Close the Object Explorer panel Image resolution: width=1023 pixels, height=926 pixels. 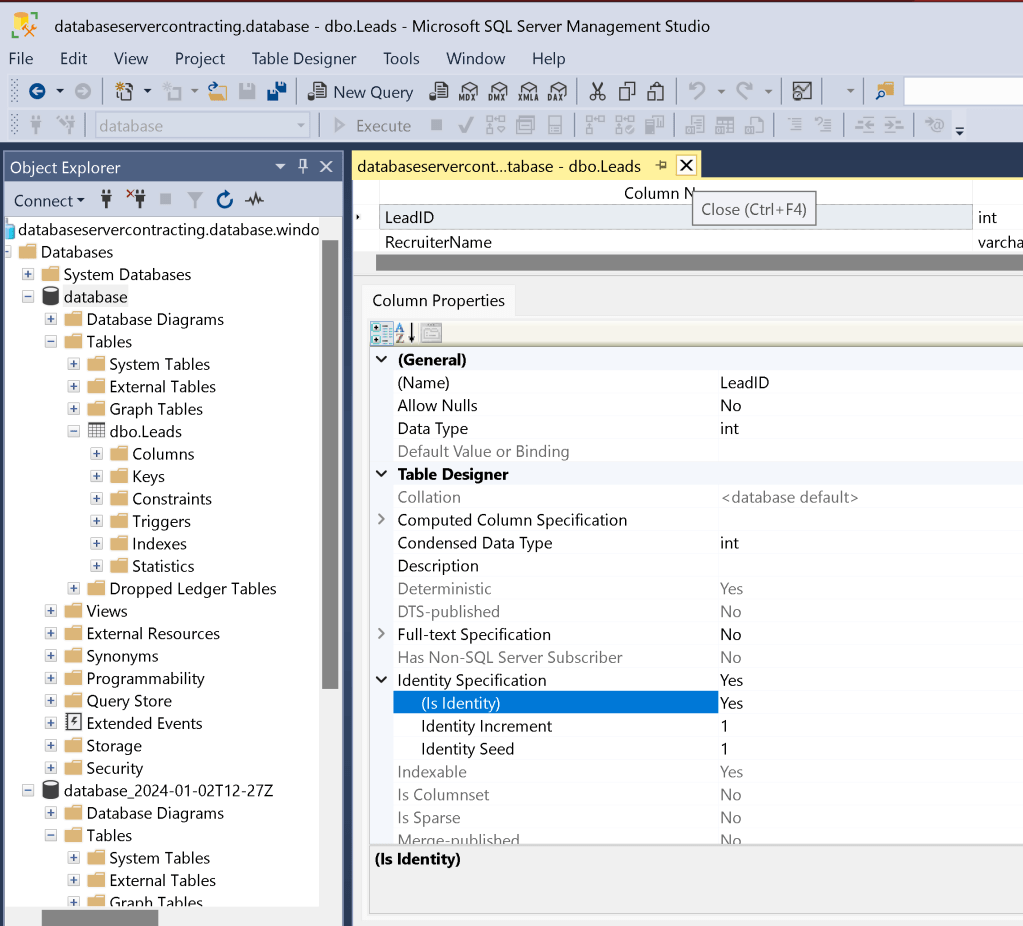[326, 167]
